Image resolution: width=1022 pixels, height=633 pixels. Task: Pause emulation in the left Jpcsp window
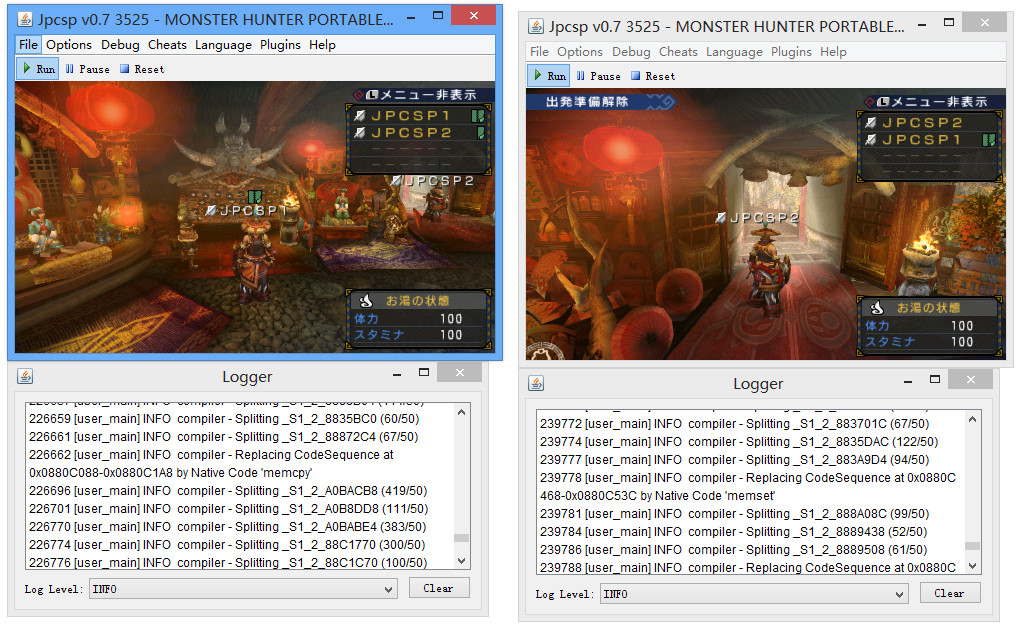pos(87,69)
